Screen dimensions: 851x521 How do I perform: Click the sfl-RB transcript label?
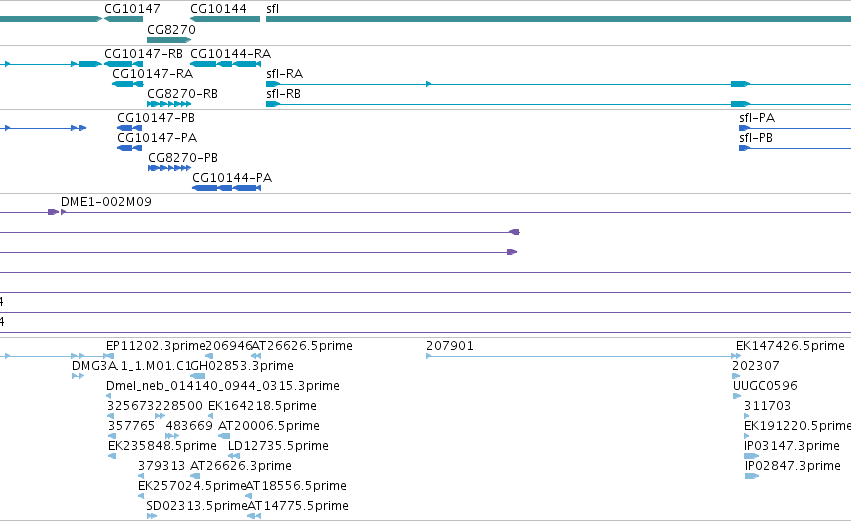tap(283, 93)
